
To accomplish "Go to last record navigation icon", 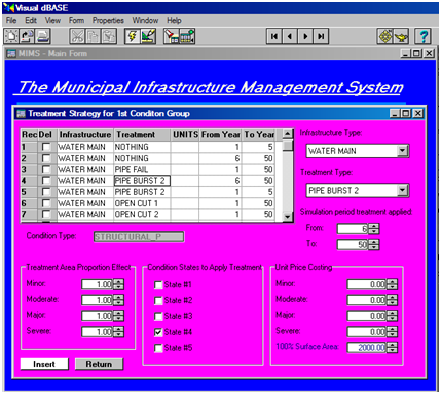I will 321,36.
